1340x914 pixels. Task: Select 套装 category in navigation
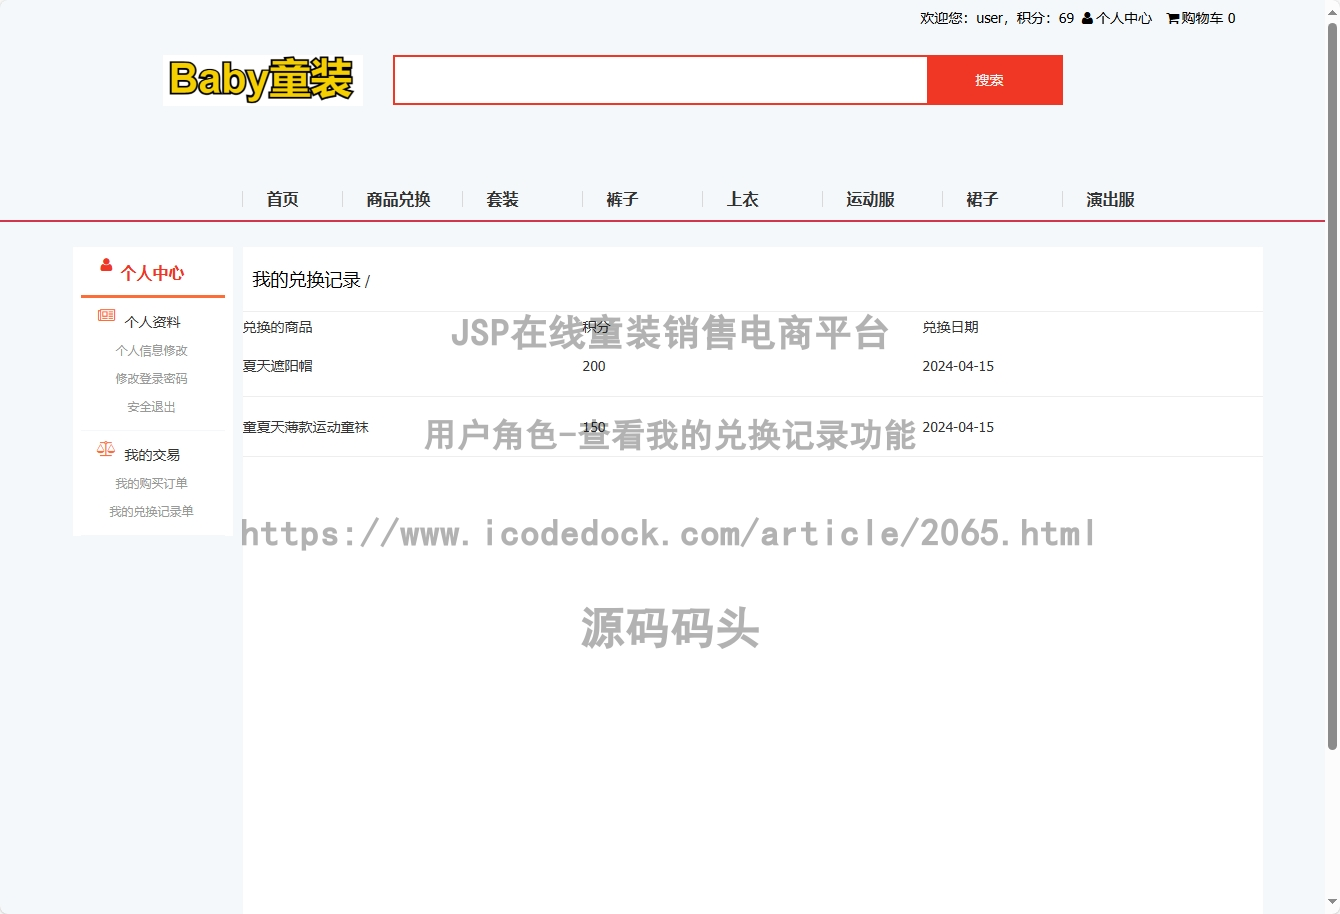(502, 199)
